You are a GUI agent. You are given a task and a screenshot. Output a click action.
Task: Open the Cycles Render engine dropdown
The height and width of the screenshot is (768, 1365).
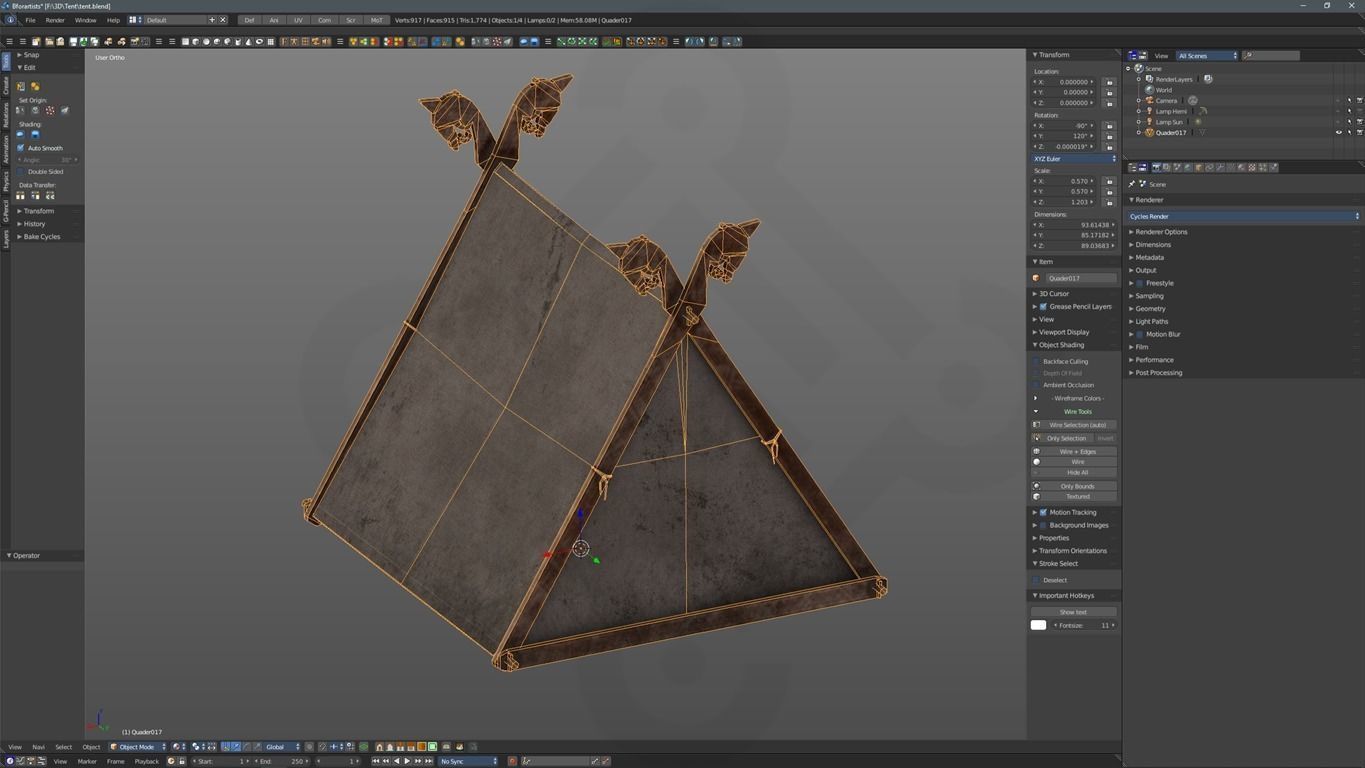1243,216
